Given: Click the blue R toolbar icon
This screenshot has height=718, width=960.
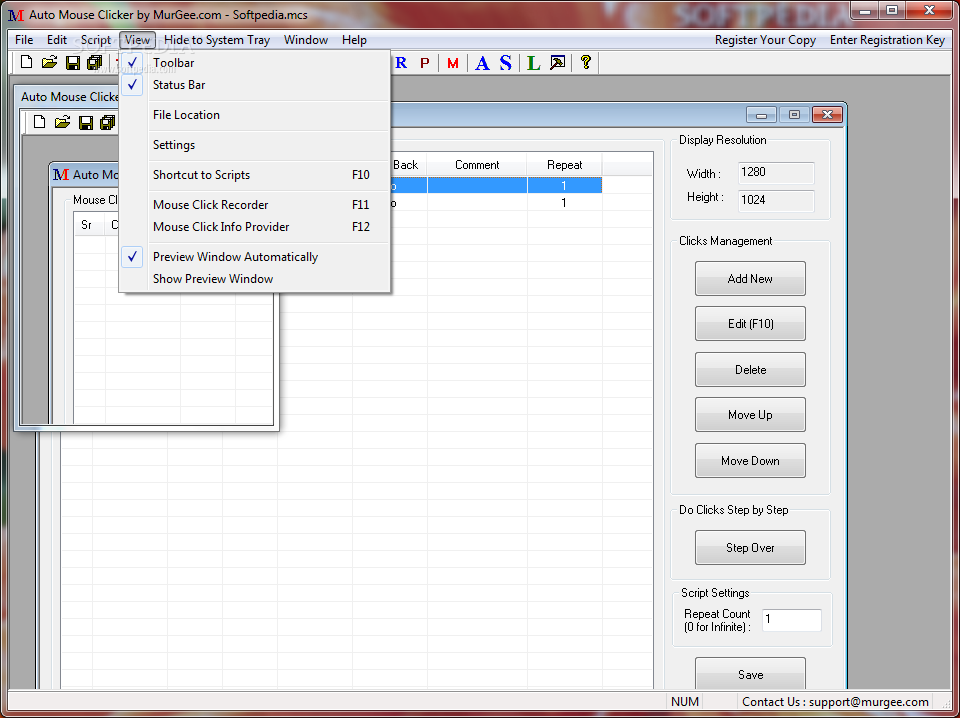Looking at the screenshot, I should coord(401,62).
